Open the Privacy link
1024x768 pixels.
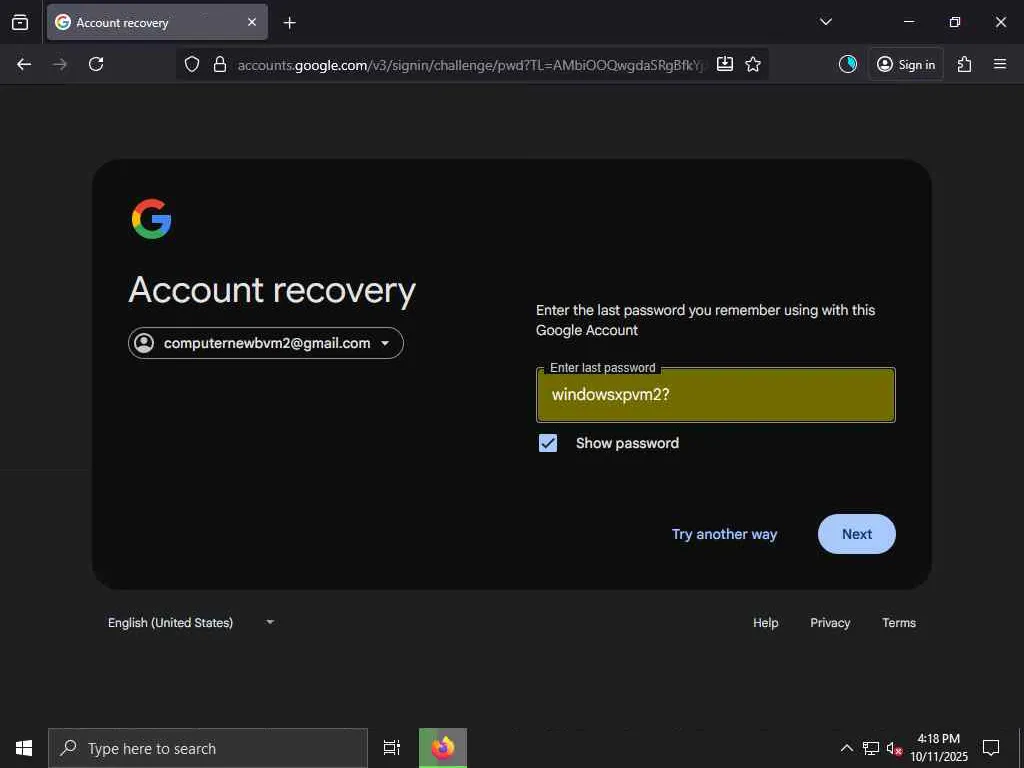pos(830,622)
